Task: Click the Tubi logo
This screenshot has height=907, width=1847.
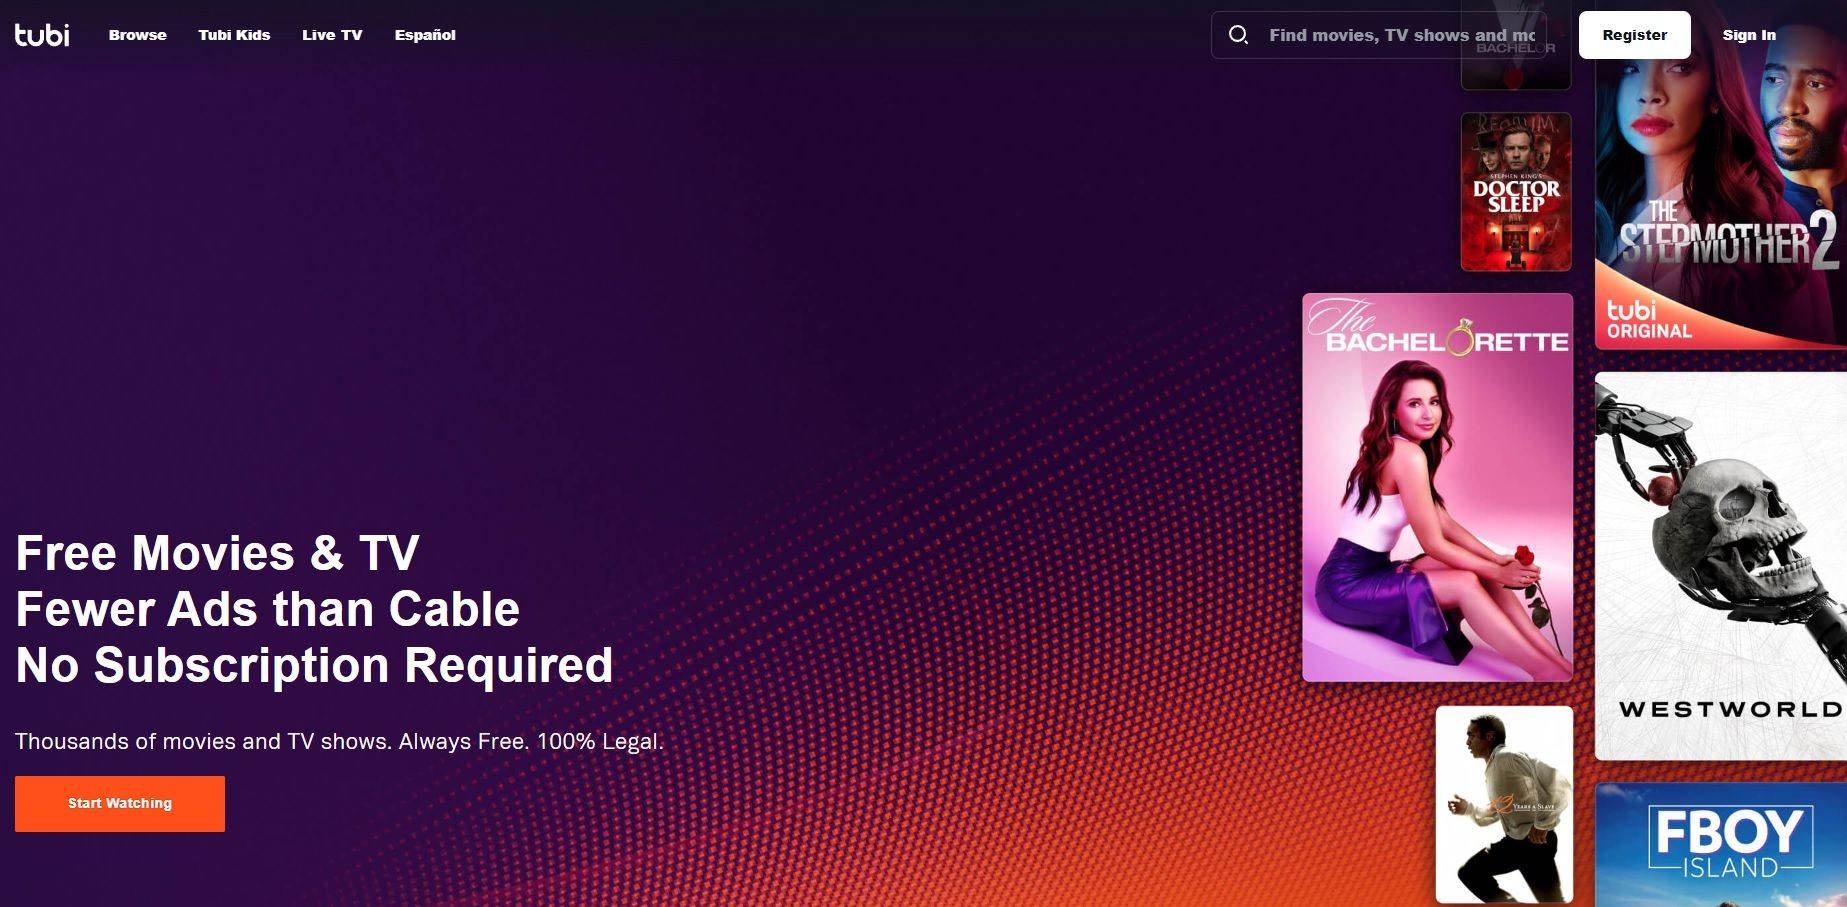Action: pyautogui.click(x=42, y=35)
